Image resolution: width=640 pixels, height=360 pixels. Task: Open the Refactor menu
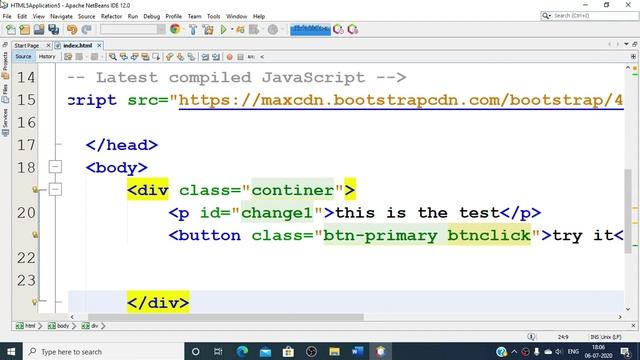(x=111, y=16)
